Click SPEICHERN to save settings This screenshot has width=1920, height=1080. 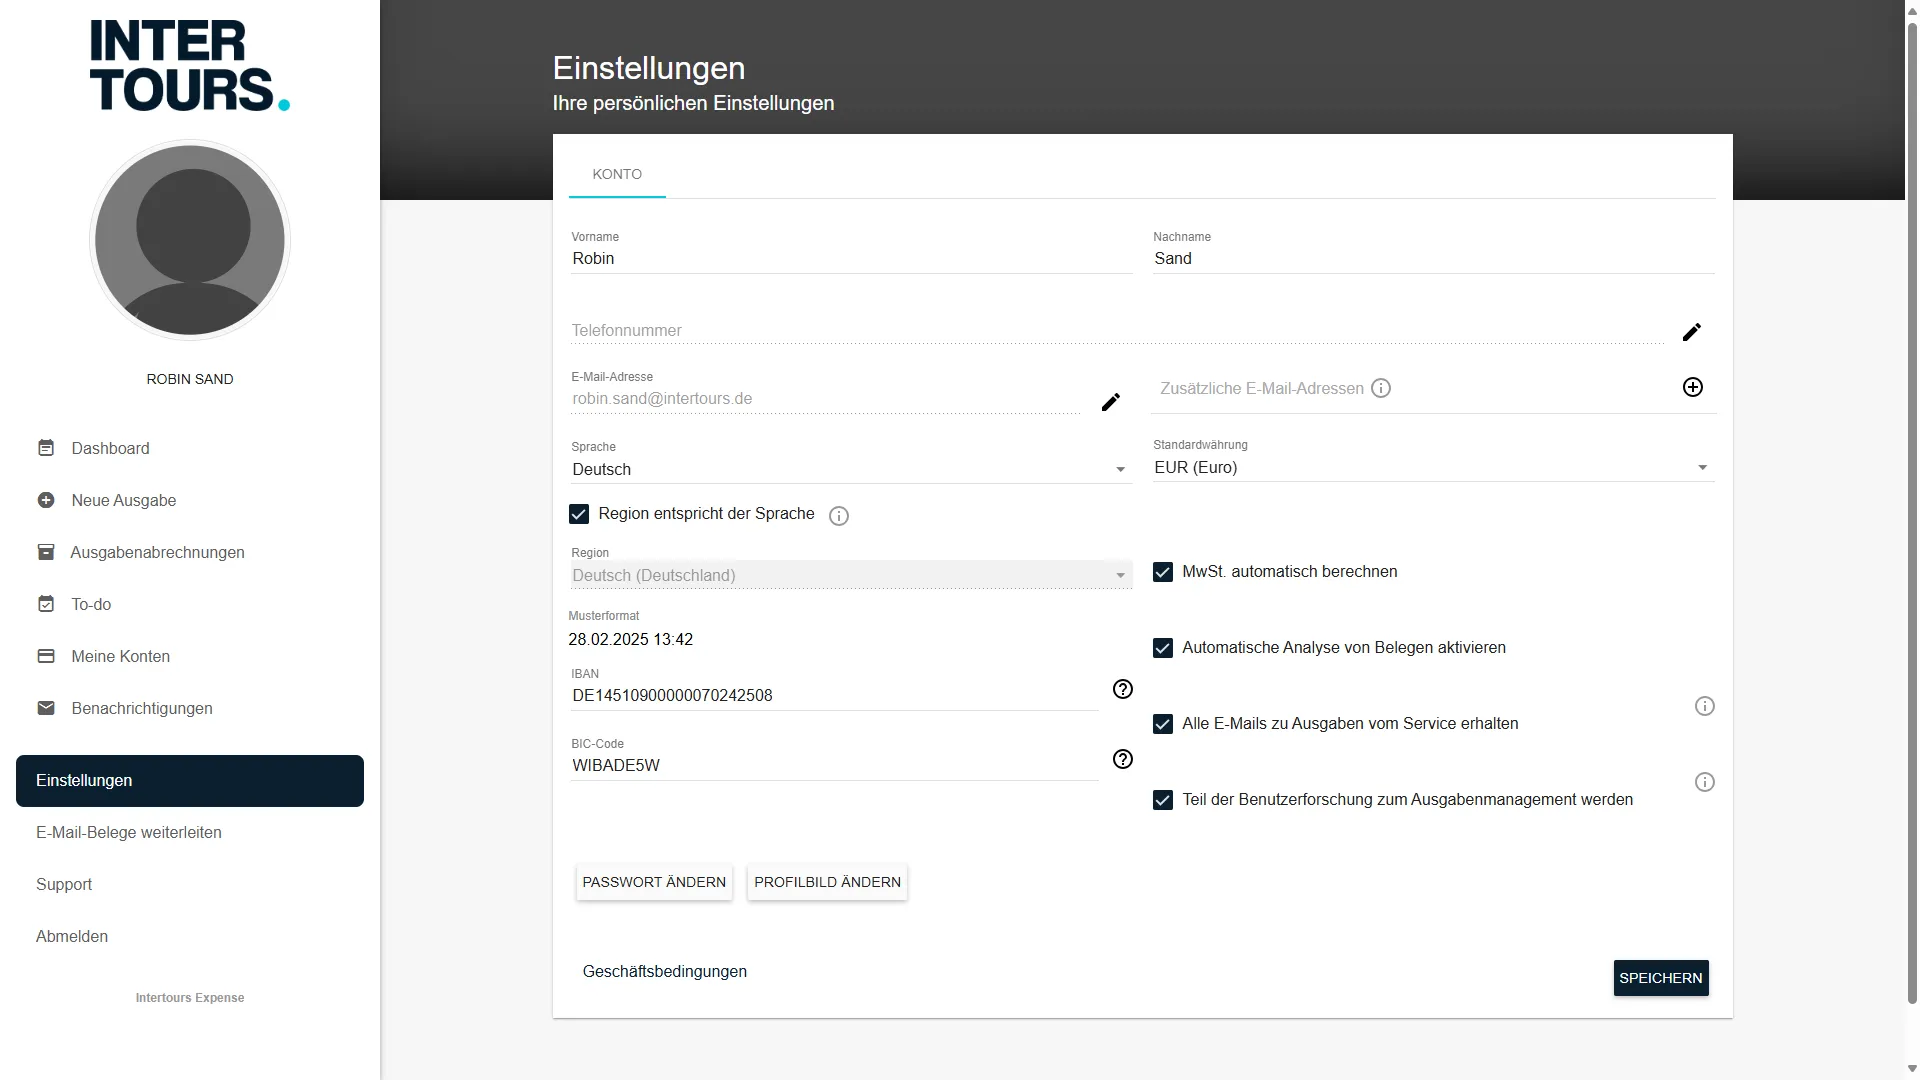1660,978
